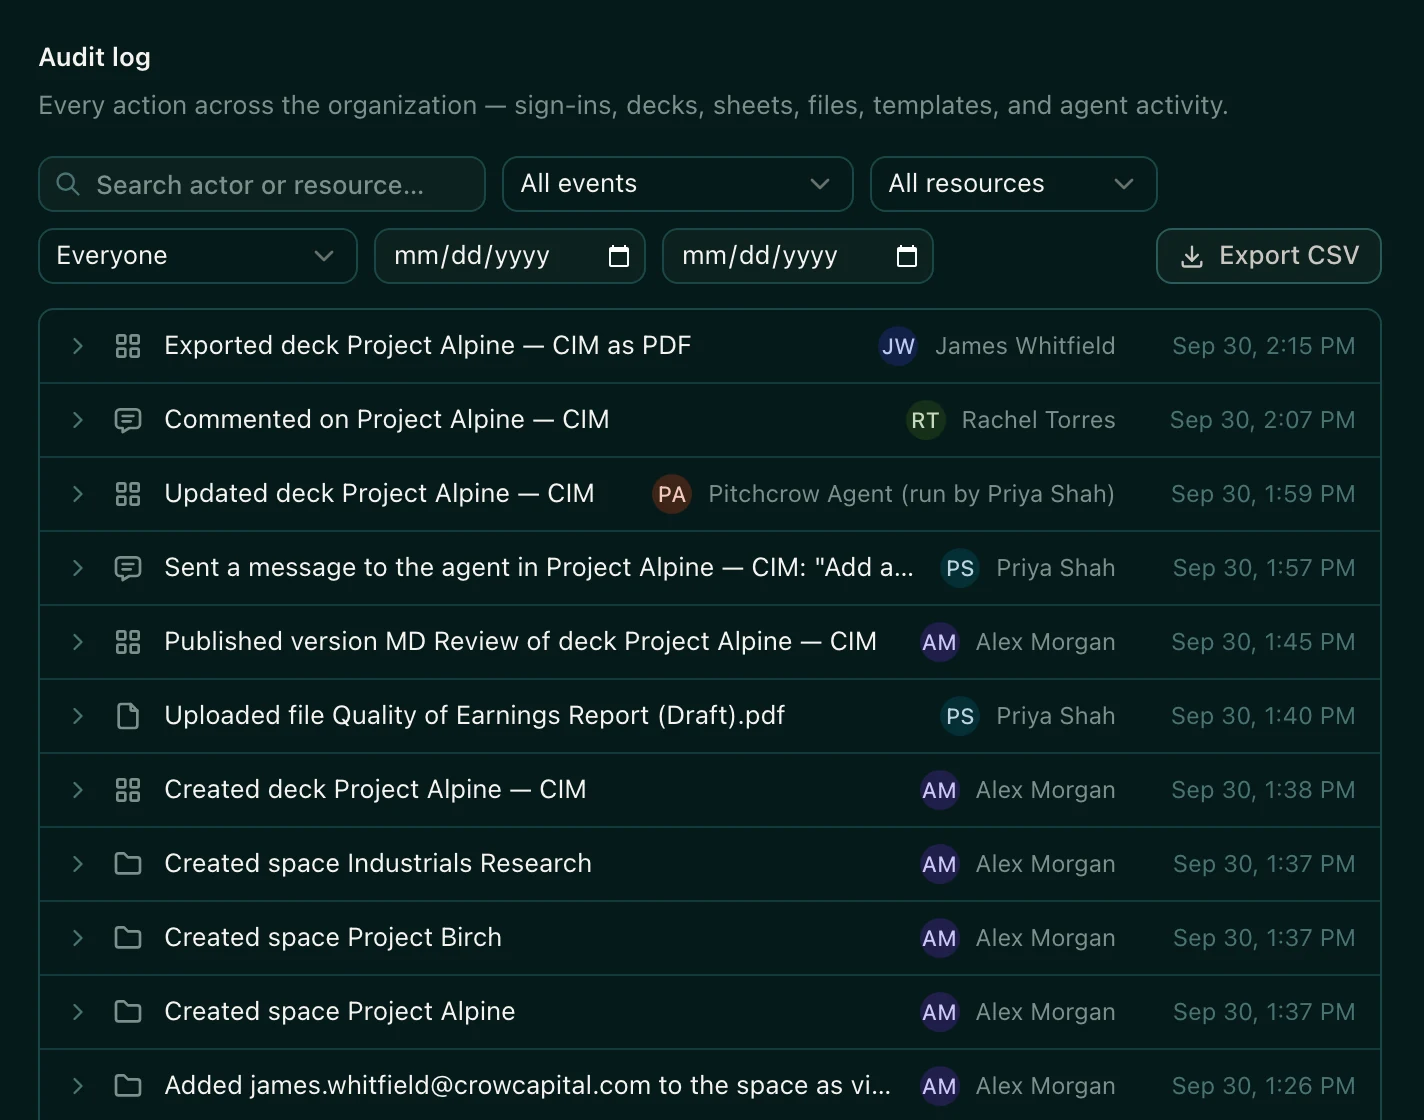Click the deck icon on Exported deck row
This screenshot has width=1424, height=1120.
128,346
